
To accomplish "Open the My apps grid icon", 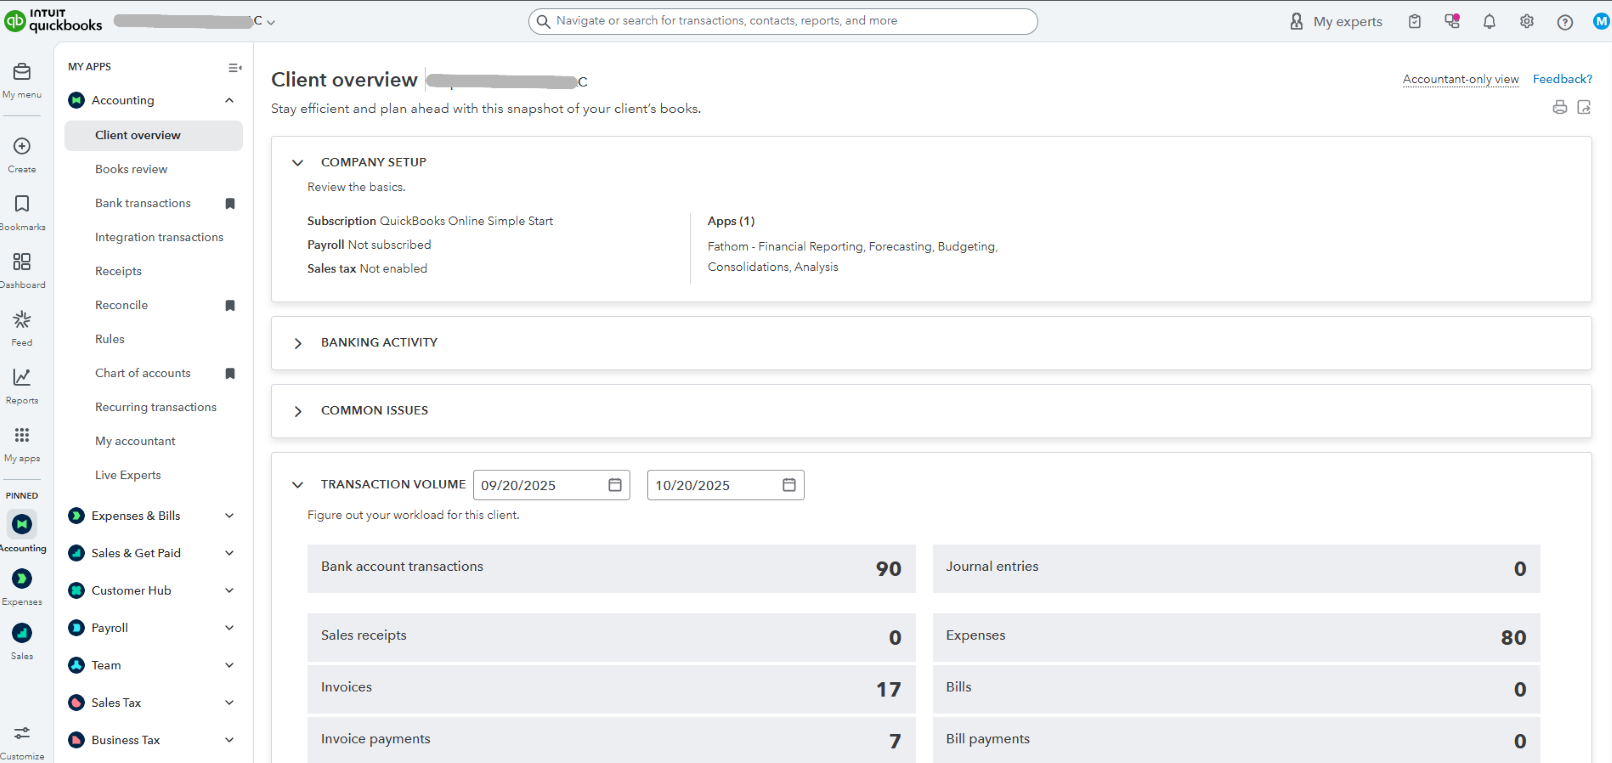I will point(22,435).
